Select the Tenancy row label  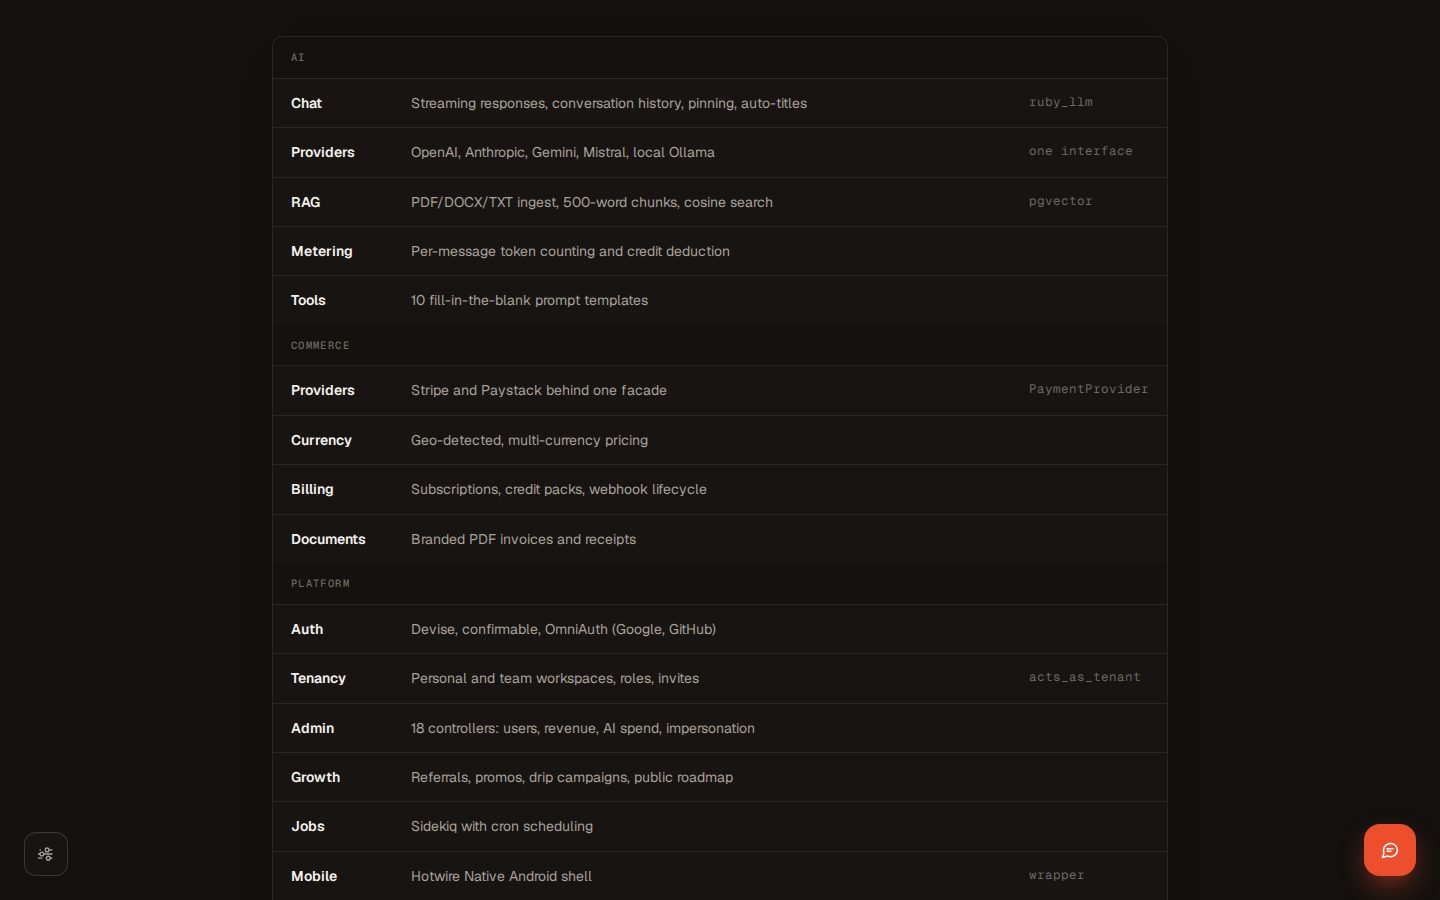(x=318, y=678)
